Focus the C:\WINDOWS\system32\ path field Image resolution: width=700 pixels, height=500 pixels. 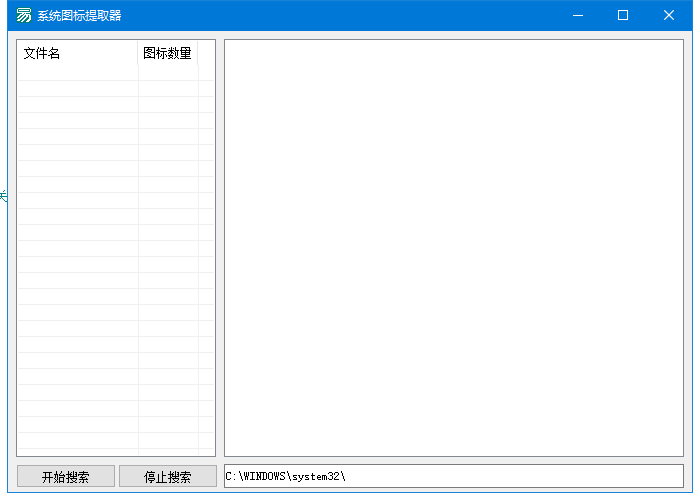coord(453,476)
